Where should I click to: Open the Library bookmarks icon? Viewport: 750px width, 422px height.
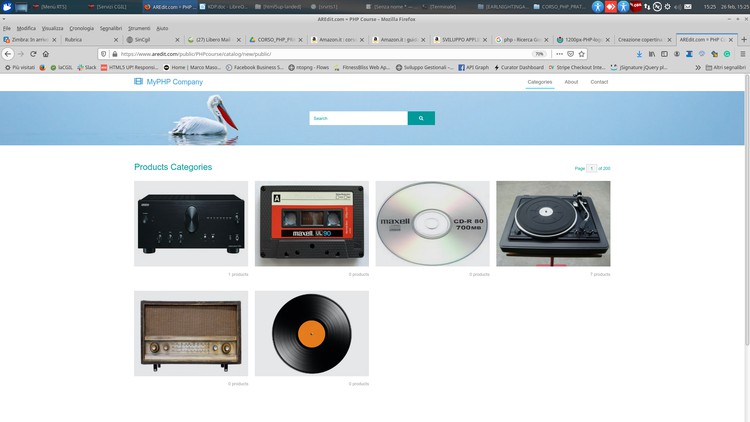pos(651,54)
